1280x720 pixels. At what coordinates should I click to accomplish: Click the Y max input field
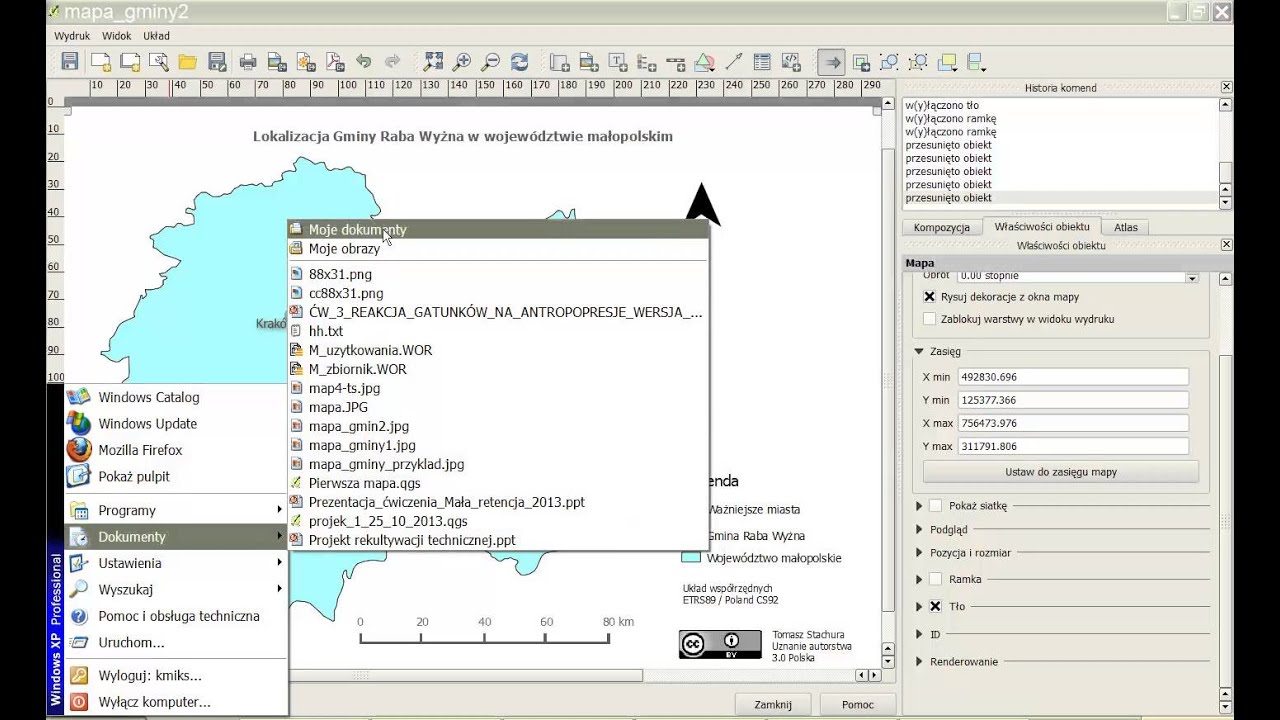point(1073,446)
